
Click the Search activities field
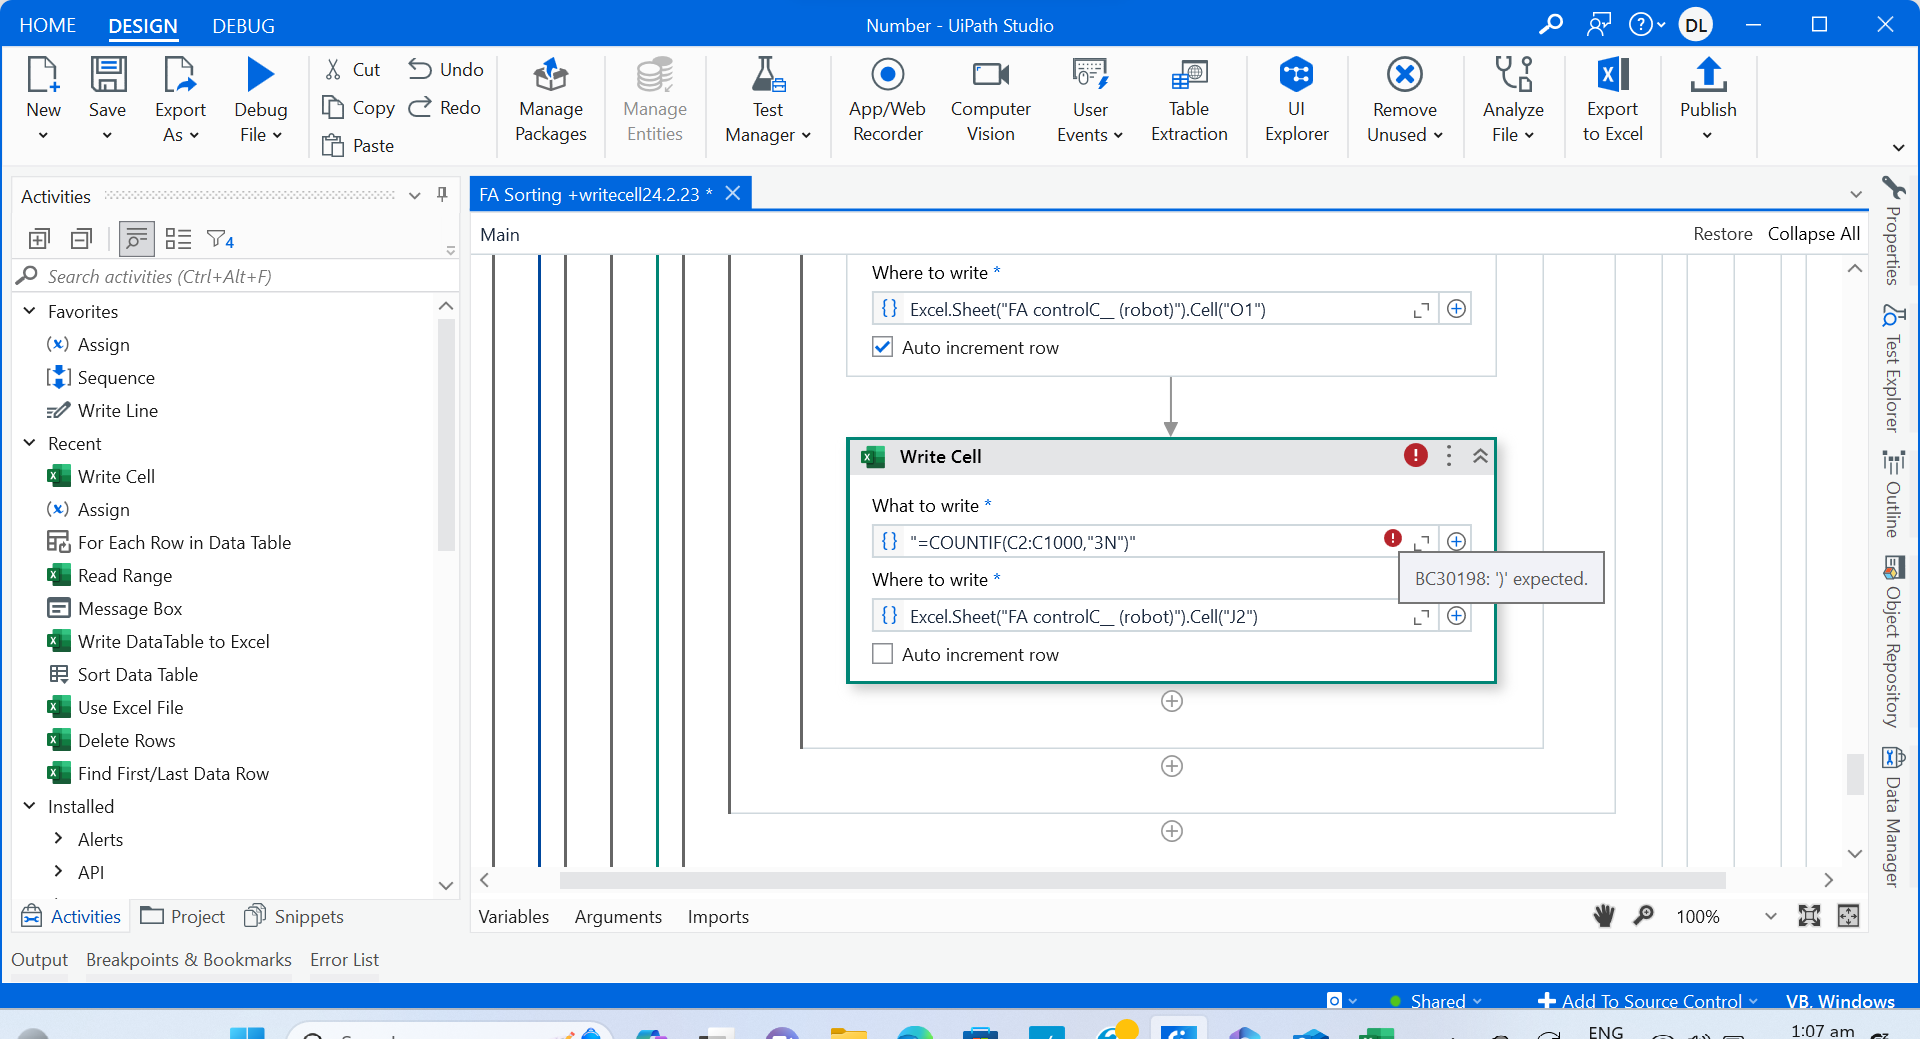[x=235, y=276]
